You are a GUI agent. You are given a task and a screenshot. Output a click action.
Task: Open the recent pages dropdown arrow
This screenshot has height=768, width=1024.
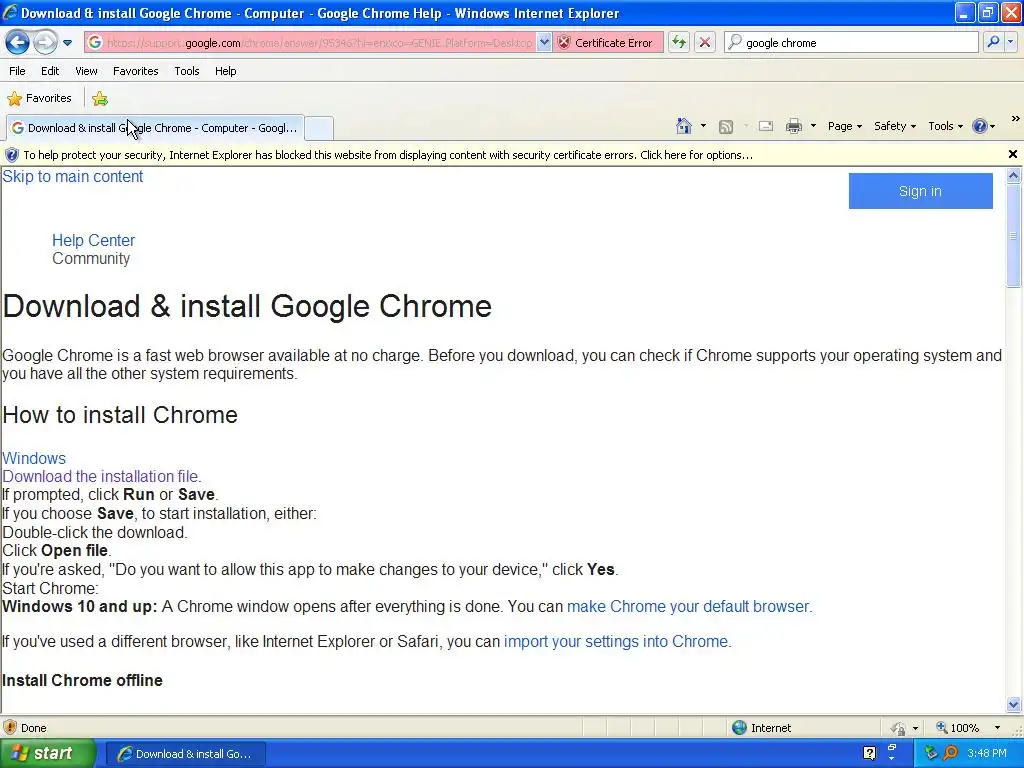(x=67, y=43)
